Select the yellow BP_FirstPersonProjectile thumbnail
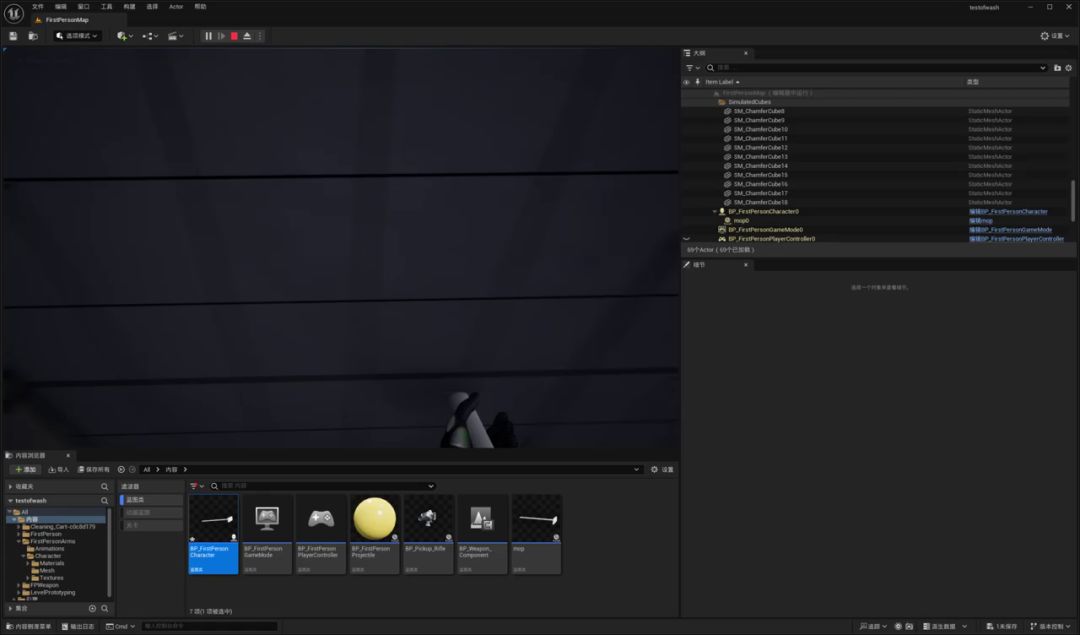1080x635 pixels. coord(375,520)
